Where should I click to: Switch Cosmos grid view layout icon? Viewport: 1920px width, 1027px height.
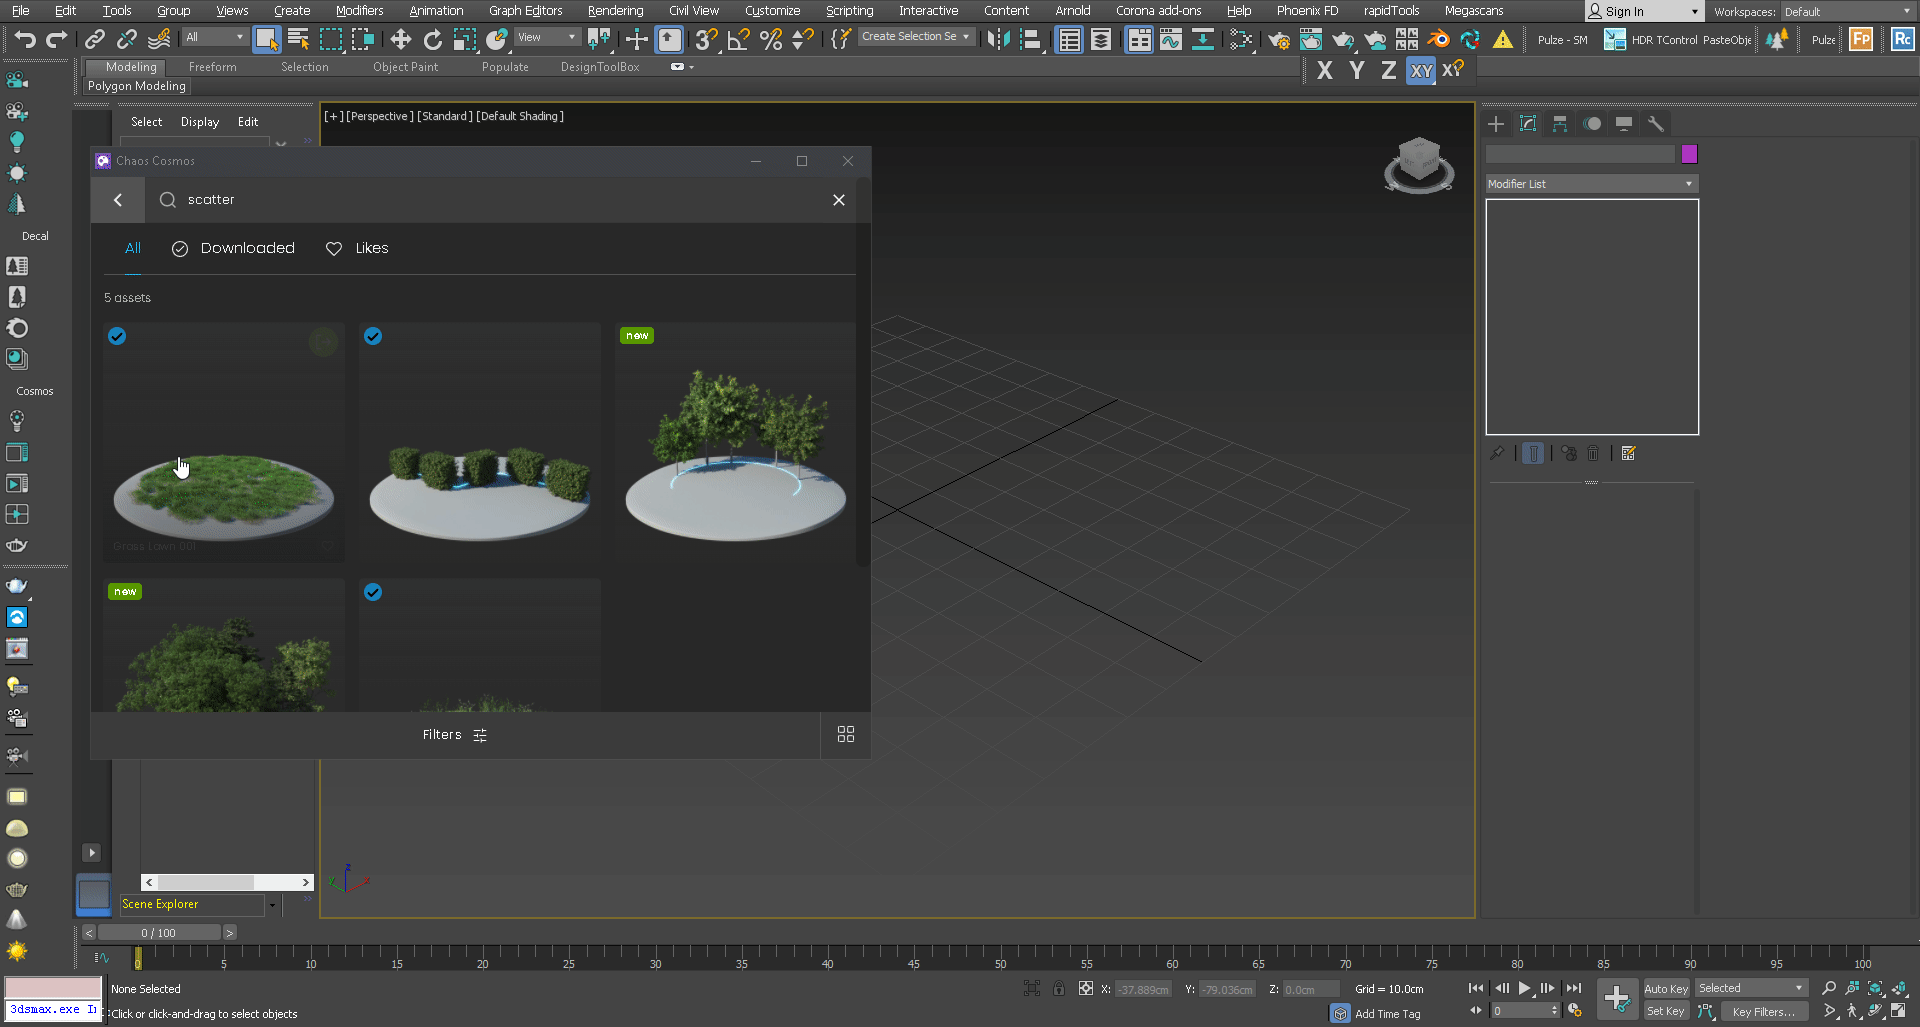pyautogui.click(x=846, y=734)
